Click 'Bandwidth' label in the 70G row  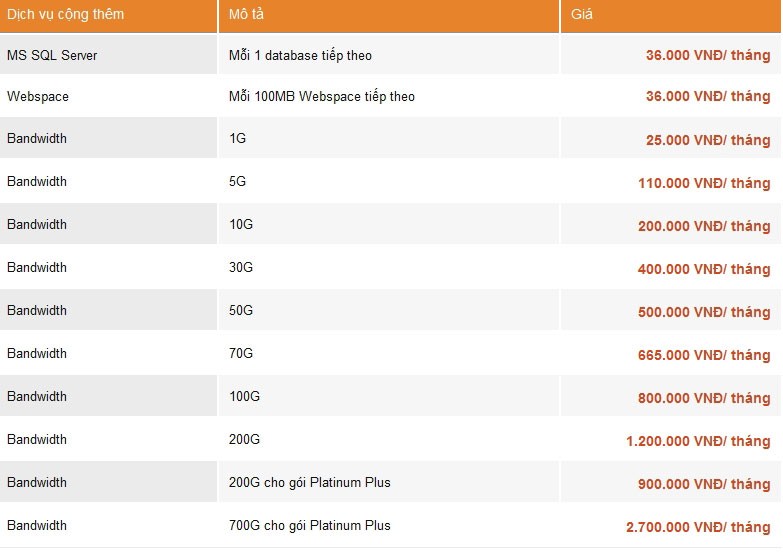point(37,353)
